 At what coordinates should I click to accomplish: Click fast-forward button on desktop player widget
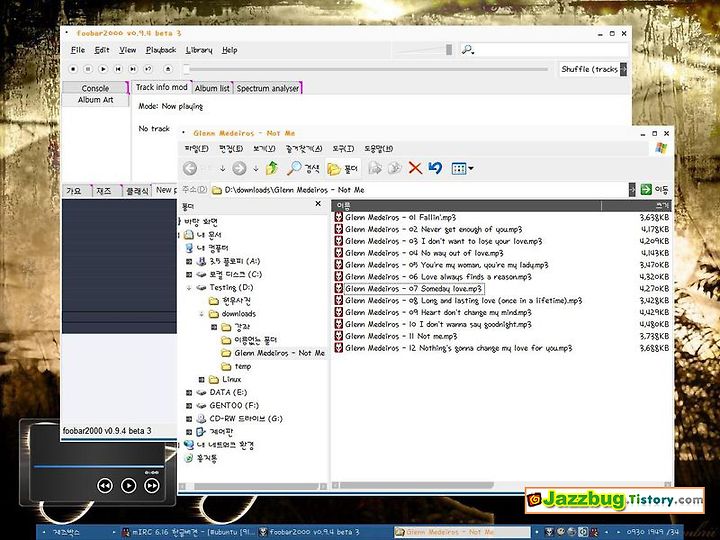click(x=152, y=485)
